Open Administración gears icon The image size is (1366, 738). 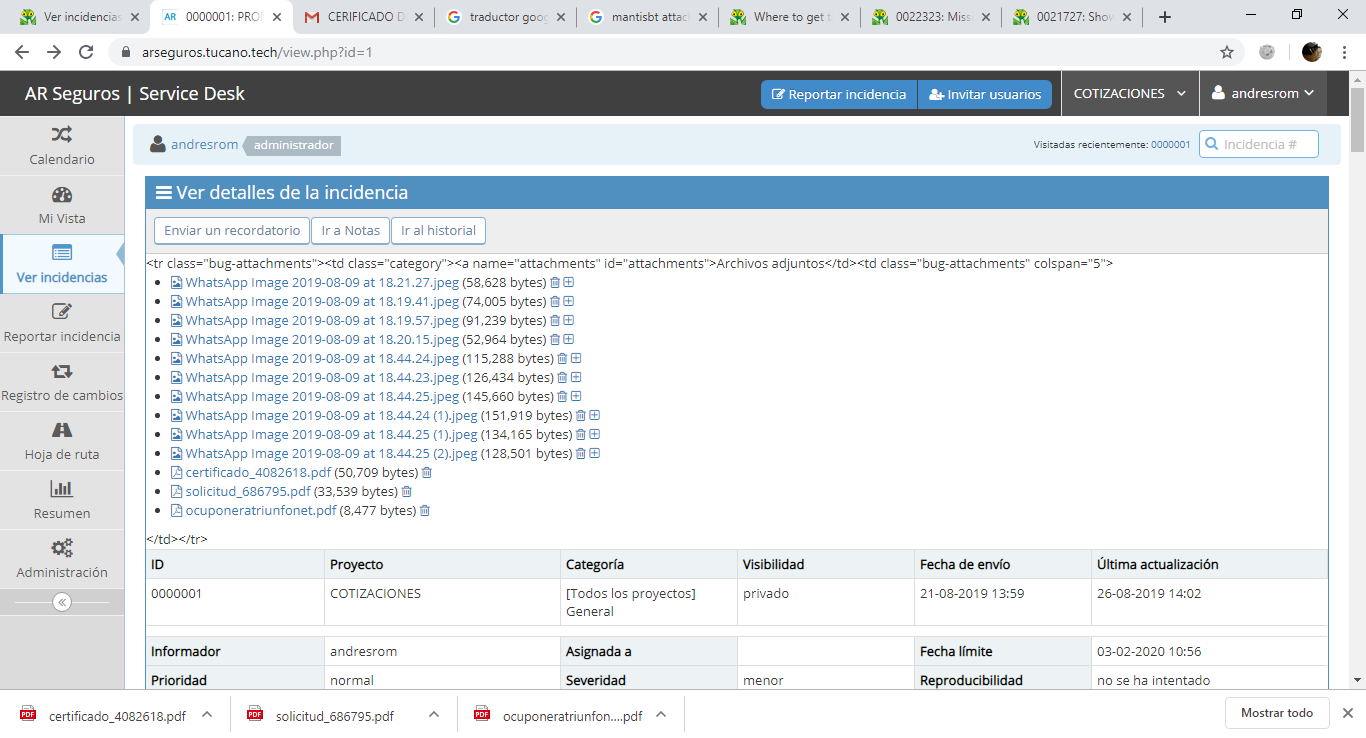tap(62, 549)
